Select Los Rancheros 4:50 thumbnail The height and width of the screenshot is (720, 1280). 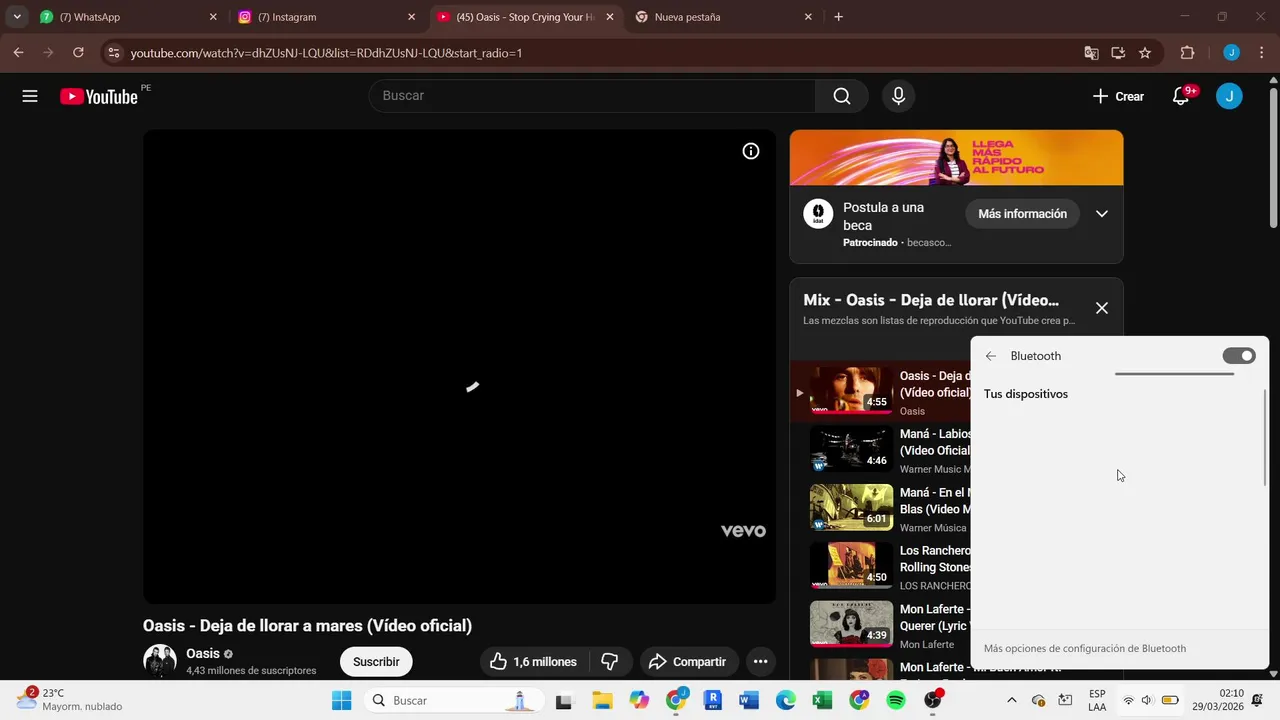(x=851, y=566)
